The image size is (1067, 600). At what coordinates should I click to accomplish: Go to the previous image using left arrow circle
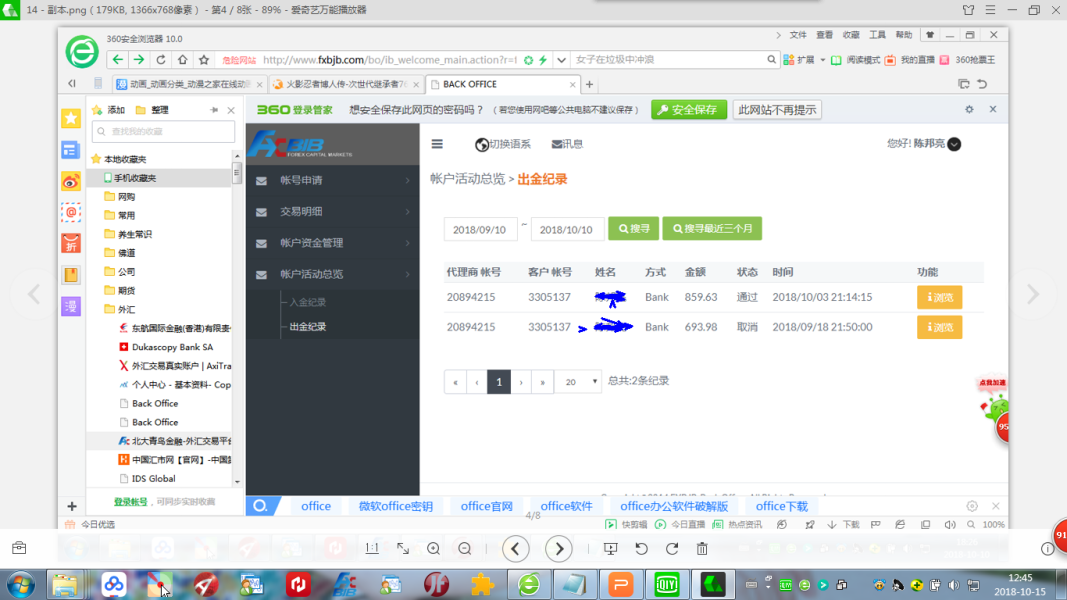(515, 548)
